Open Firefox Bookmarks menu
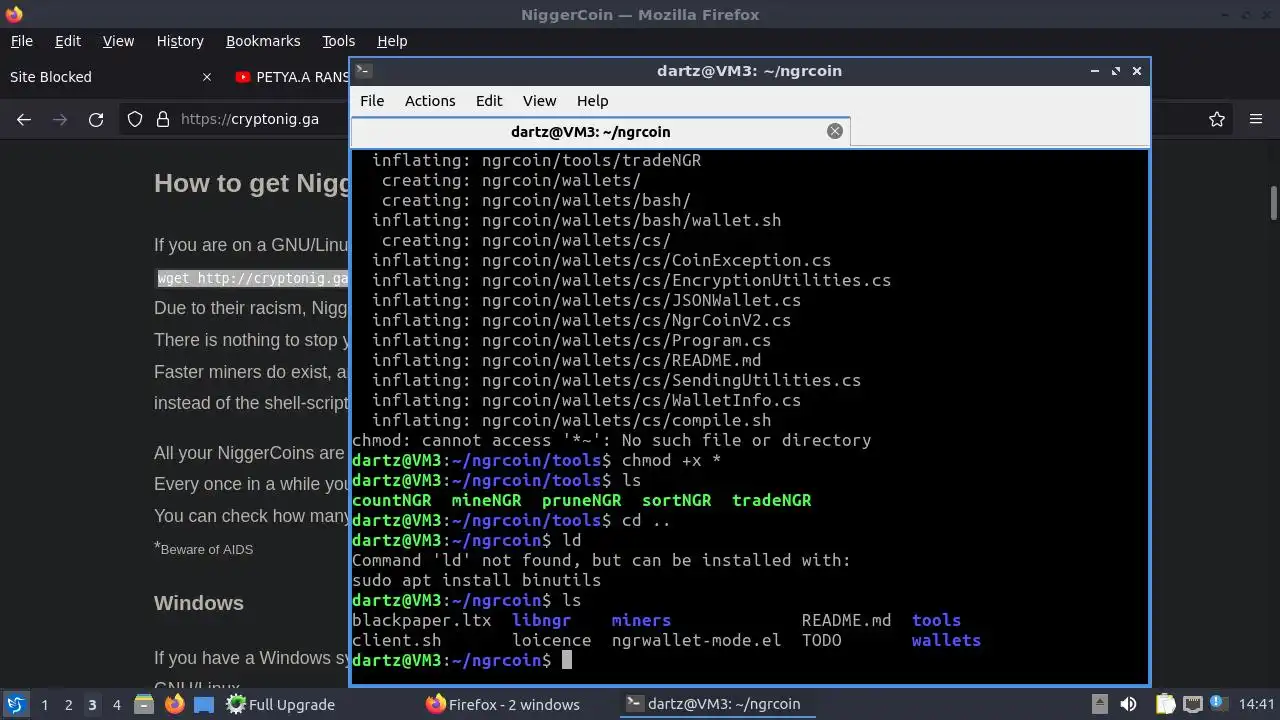 click(263, 41)
